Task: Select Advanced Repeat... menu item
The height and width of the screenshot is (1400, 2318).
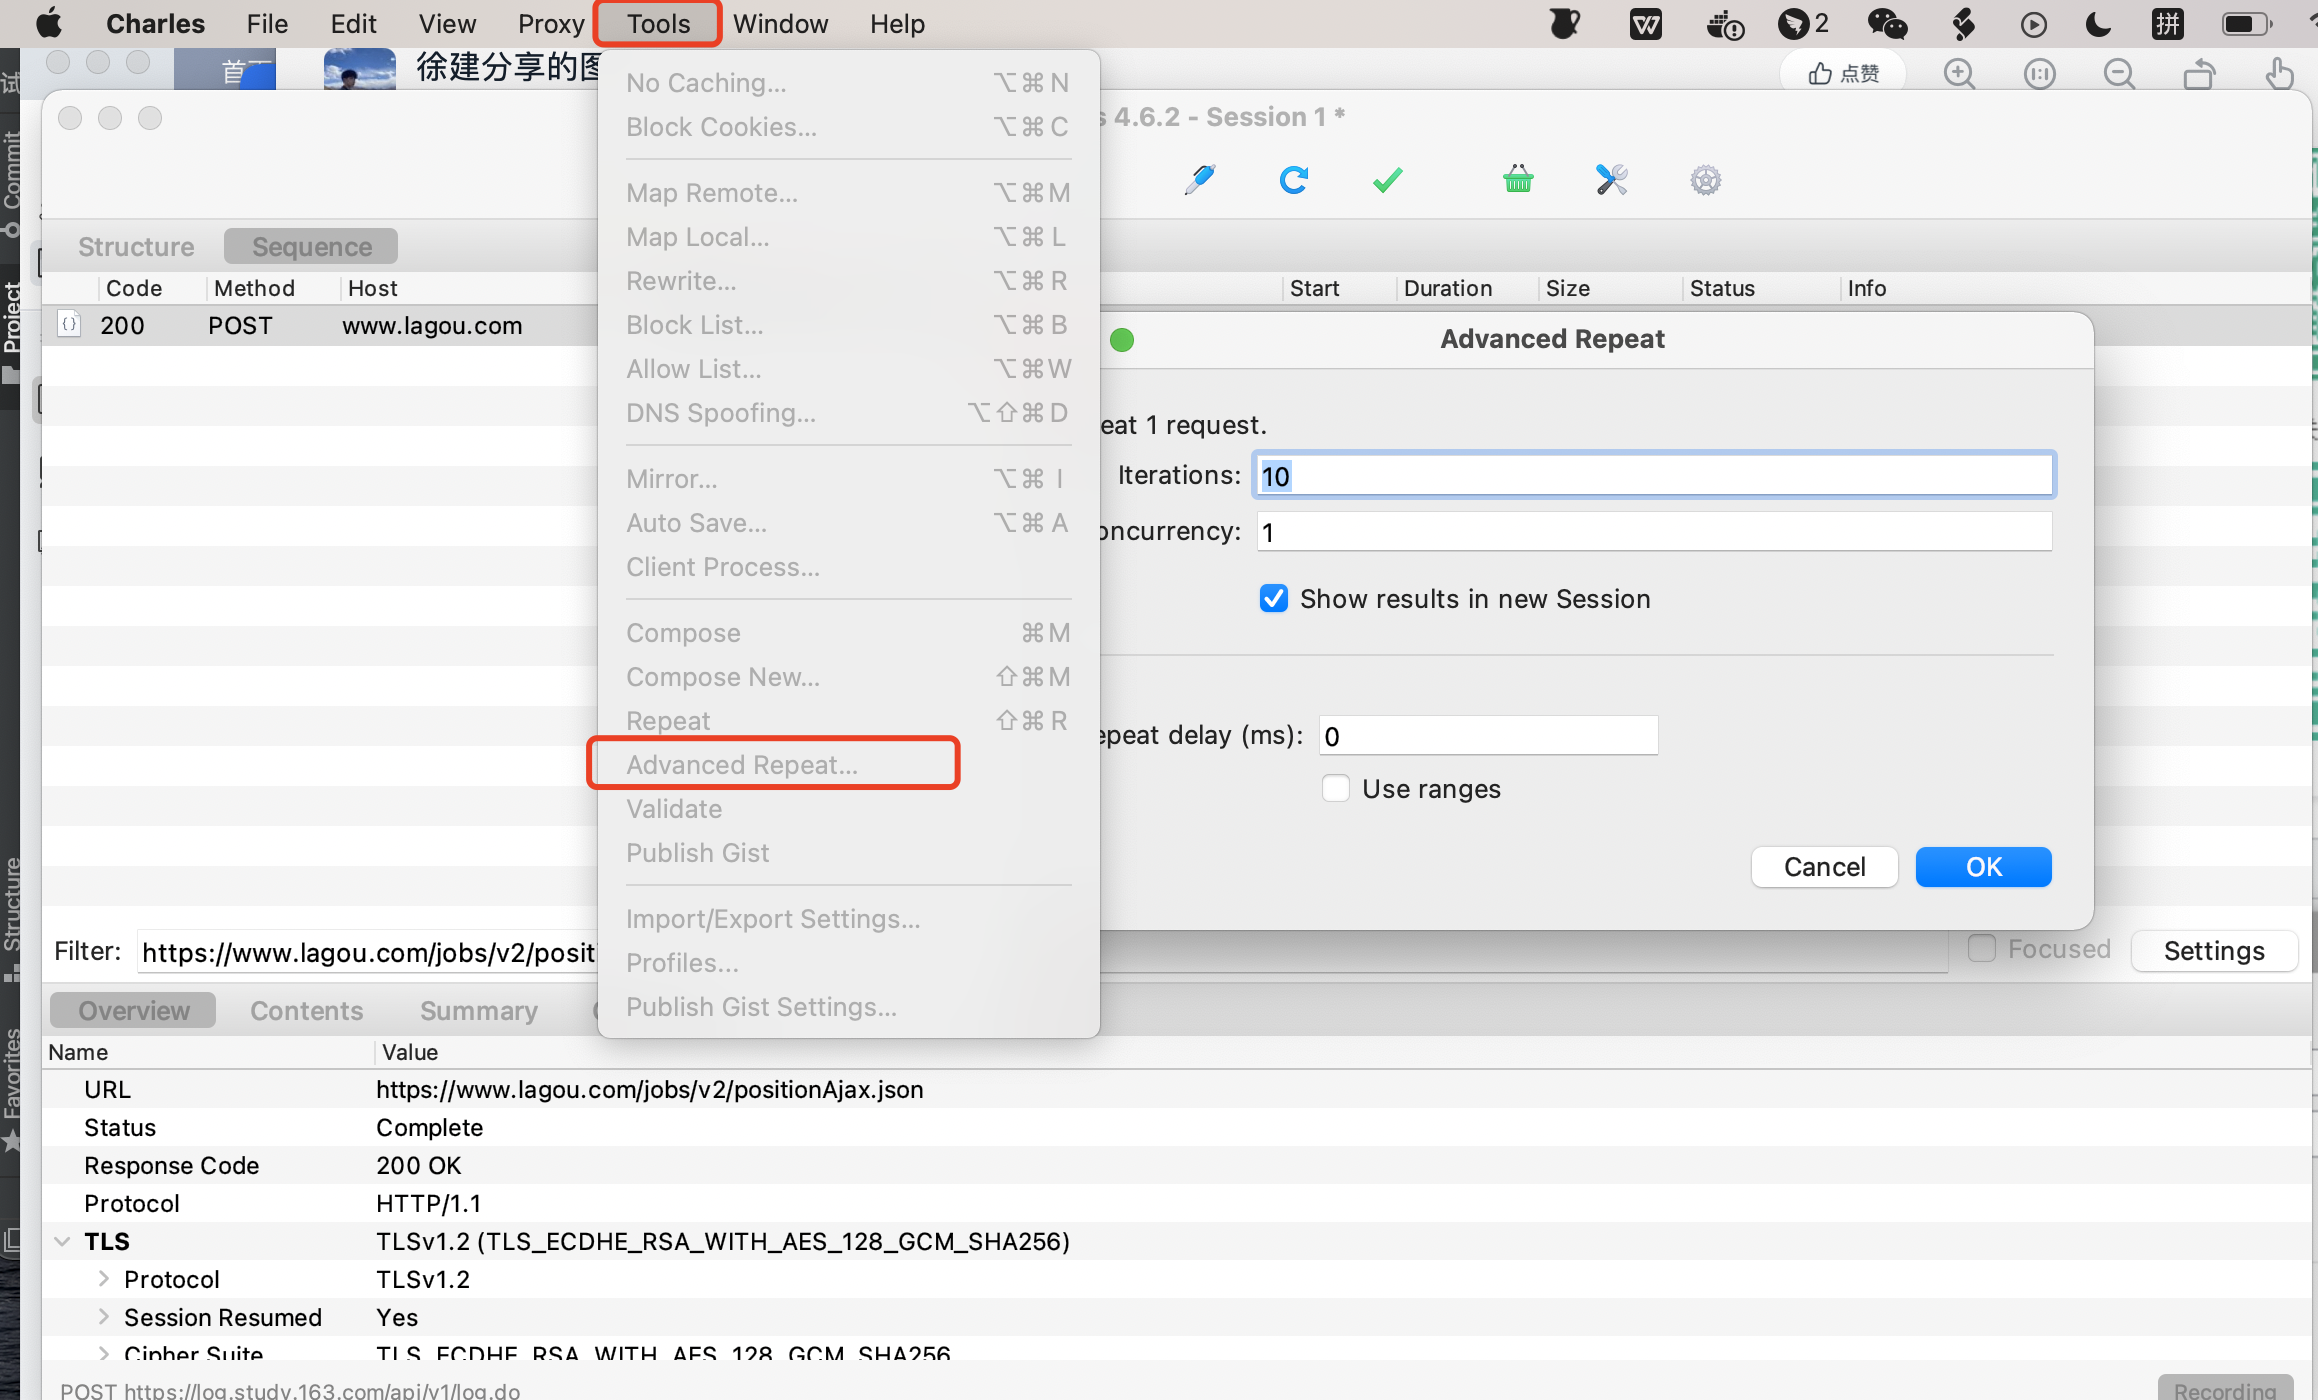Action: coord(742,765)
